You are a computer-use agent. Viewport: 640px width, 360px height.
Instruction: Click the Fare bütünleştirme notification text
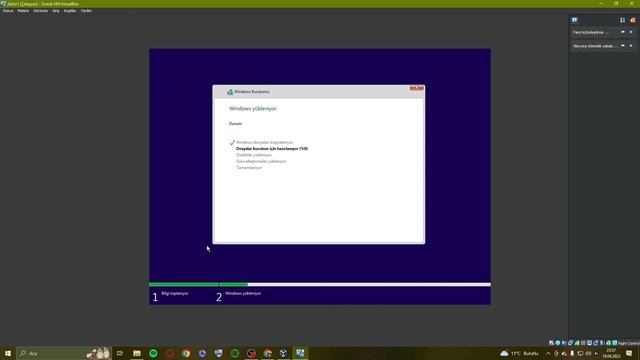[x=590, y=32]
